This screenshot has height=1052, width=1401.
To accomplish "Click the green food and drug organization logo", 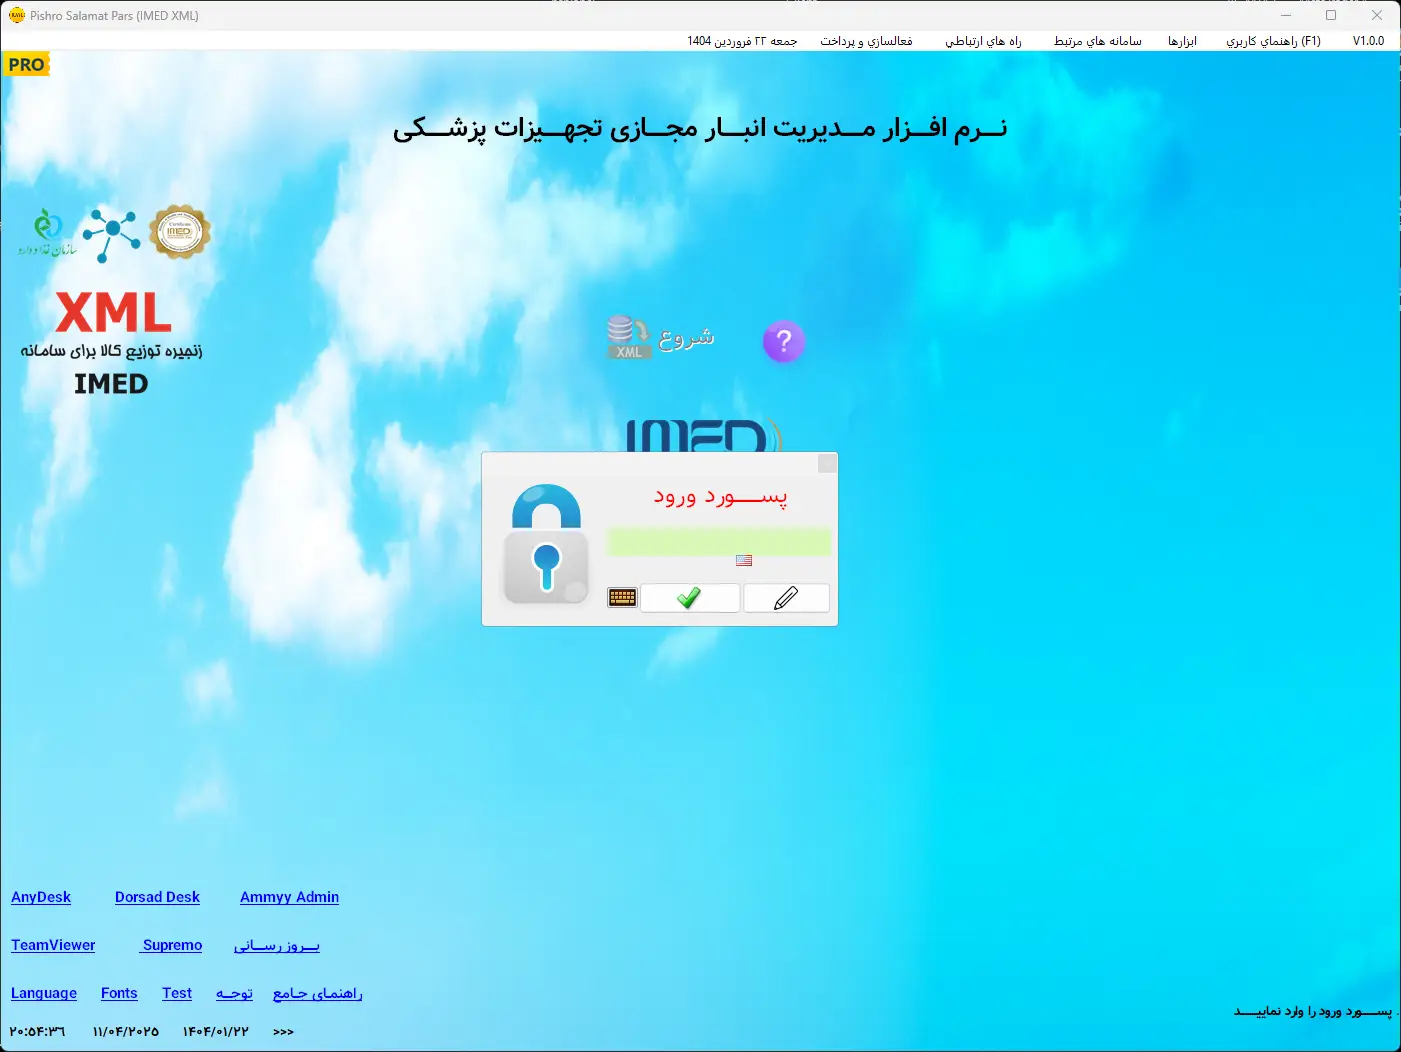I will pos(47,233).
